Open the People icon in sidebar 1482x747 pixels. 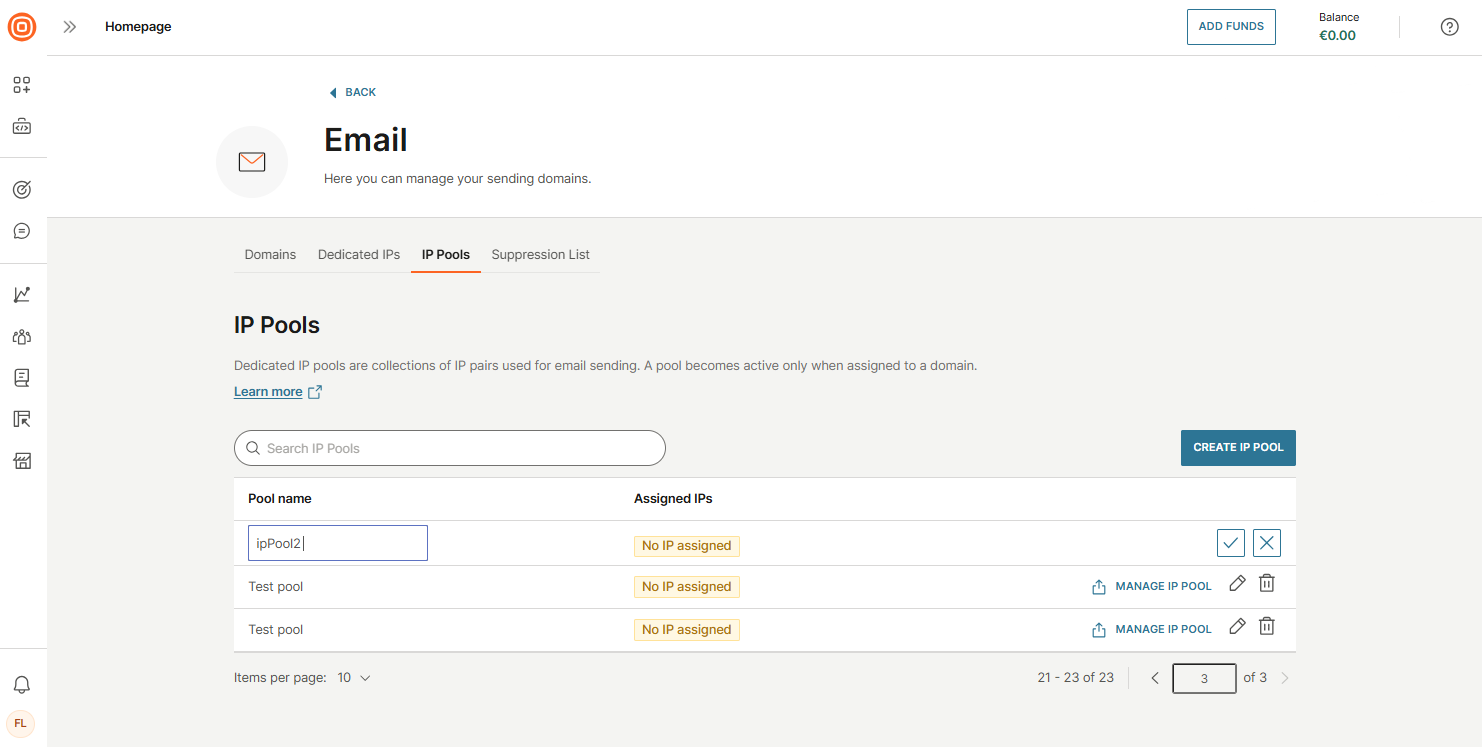click(22, 337)
